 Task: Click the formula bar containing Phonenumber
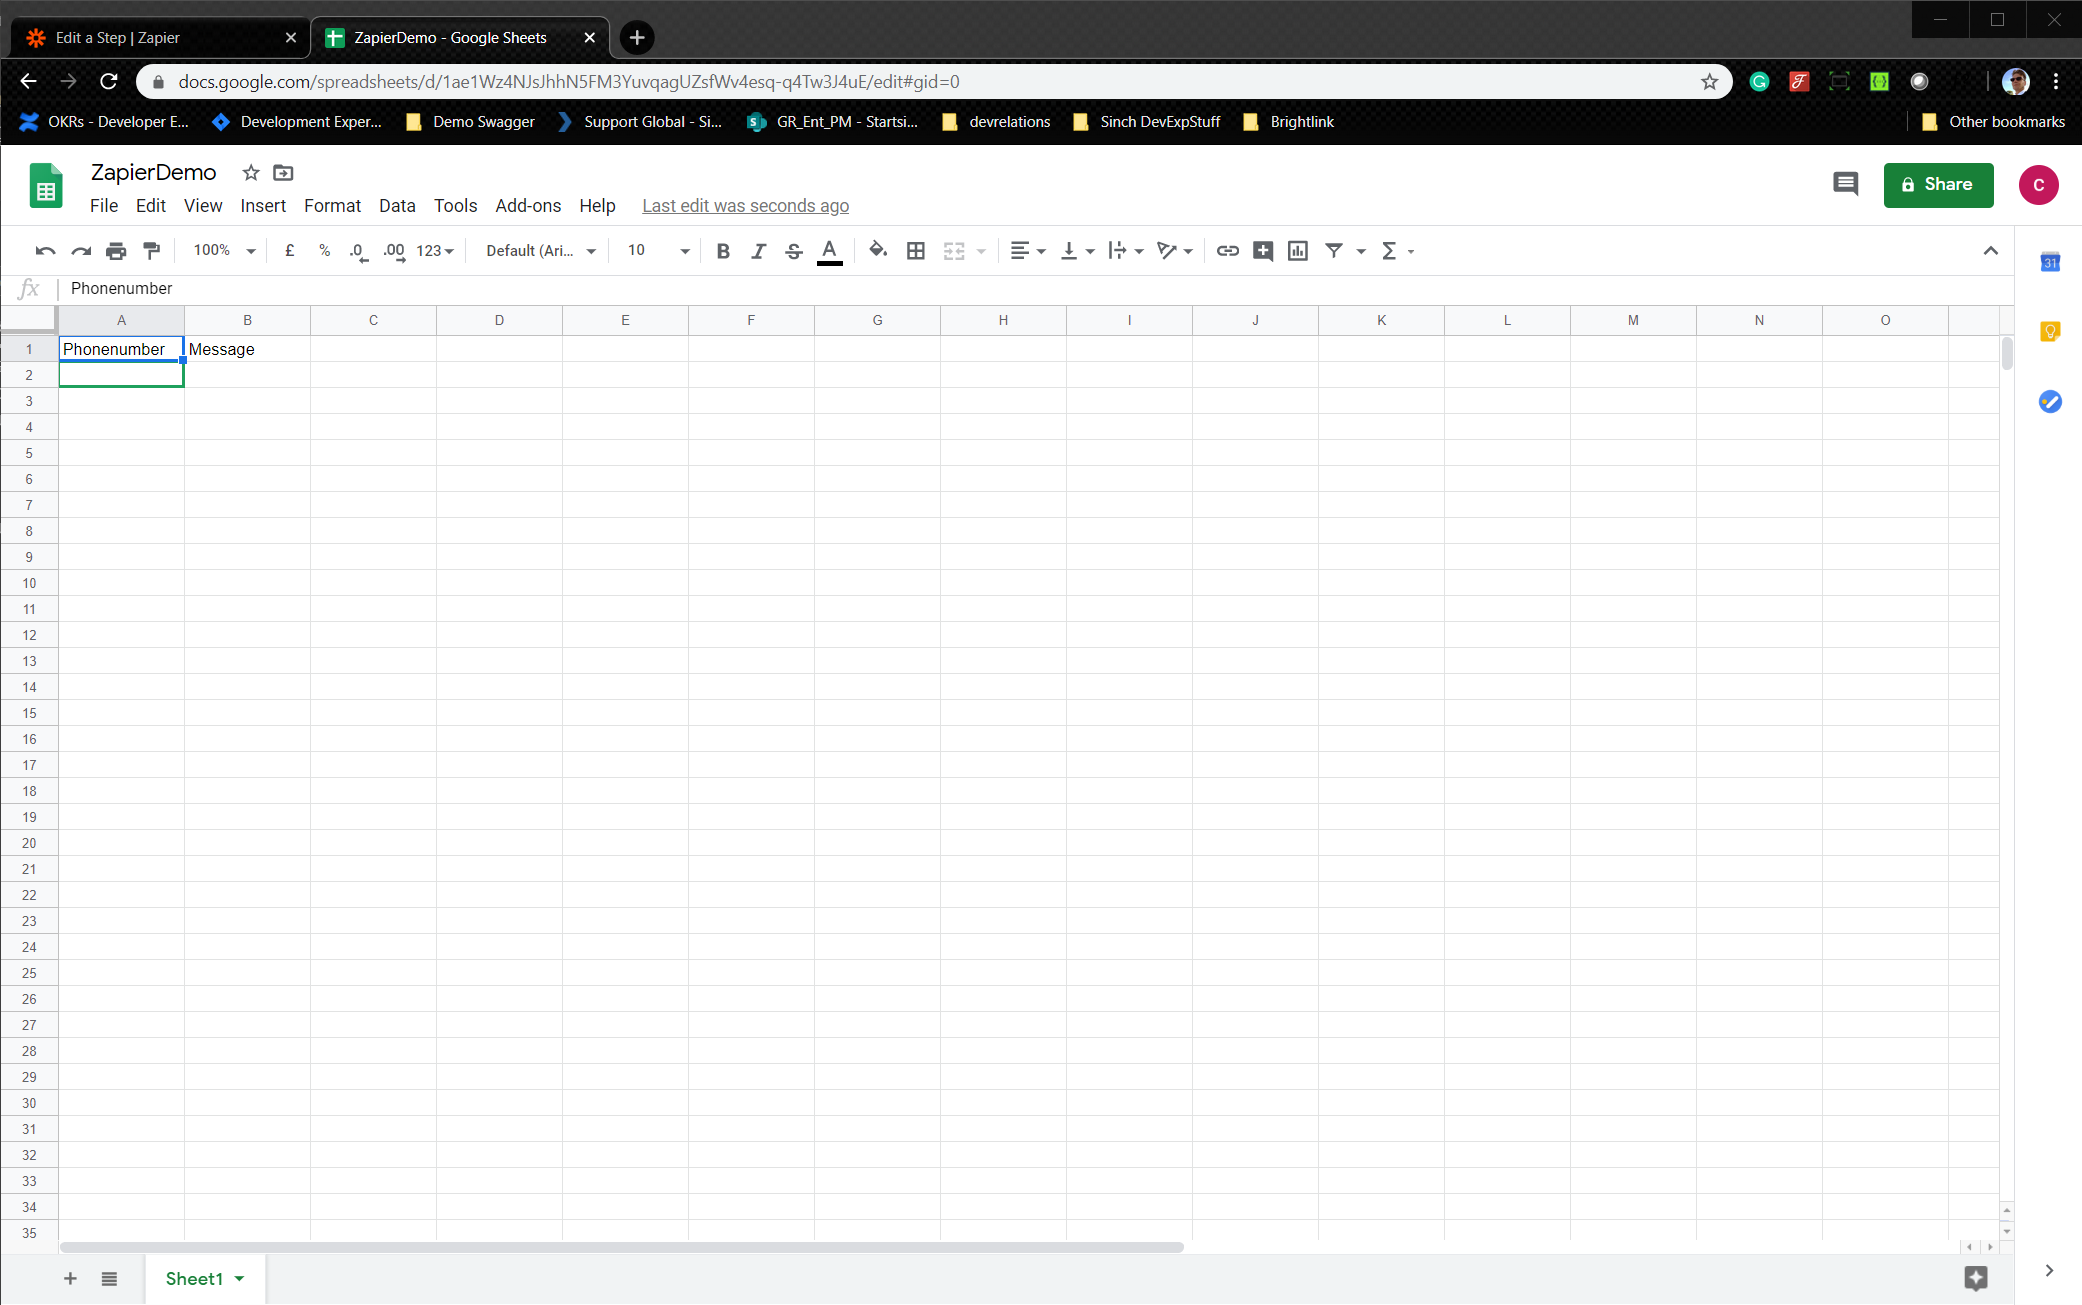[1035, 289]
